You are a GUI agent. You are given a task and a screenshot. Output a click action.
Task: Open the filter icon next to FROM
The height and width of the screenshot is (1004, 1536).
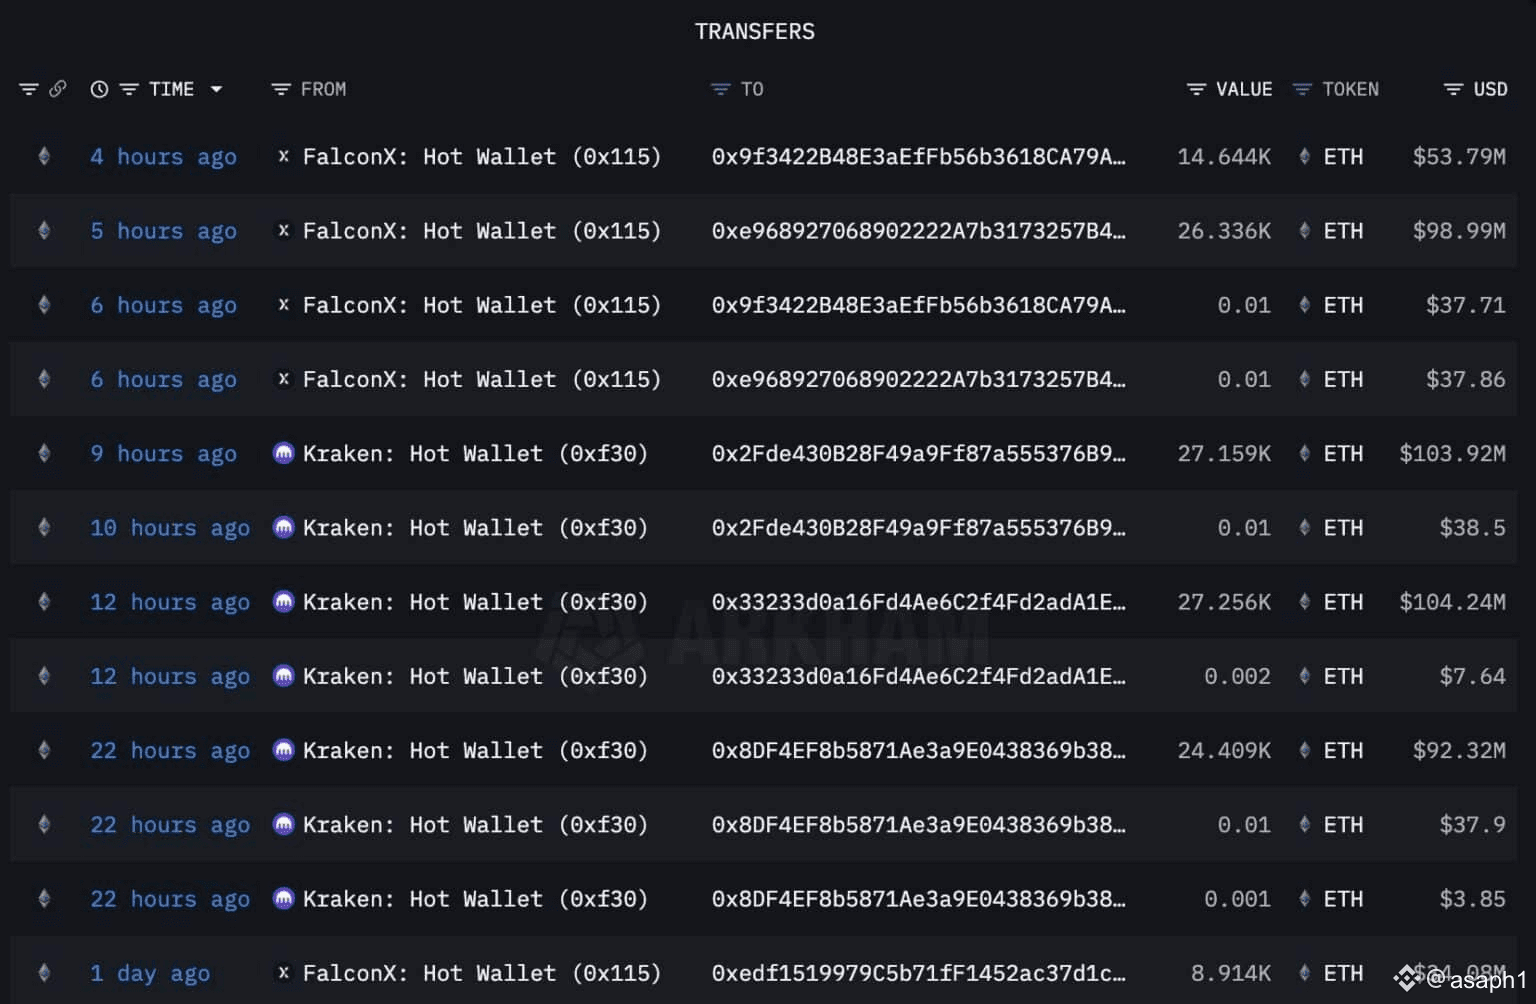click(x=281, y=89)
